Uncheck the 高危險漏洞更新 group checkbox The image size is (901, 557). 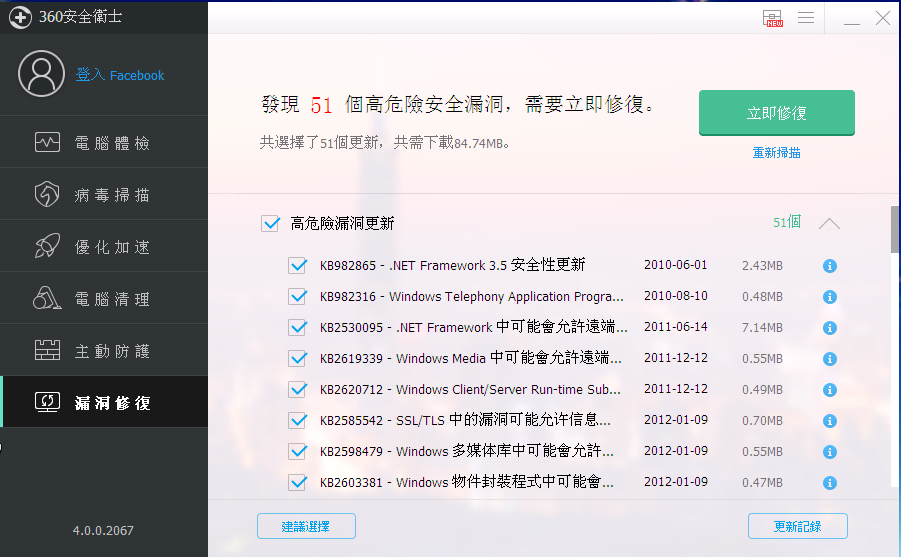[x=270, y=223]
